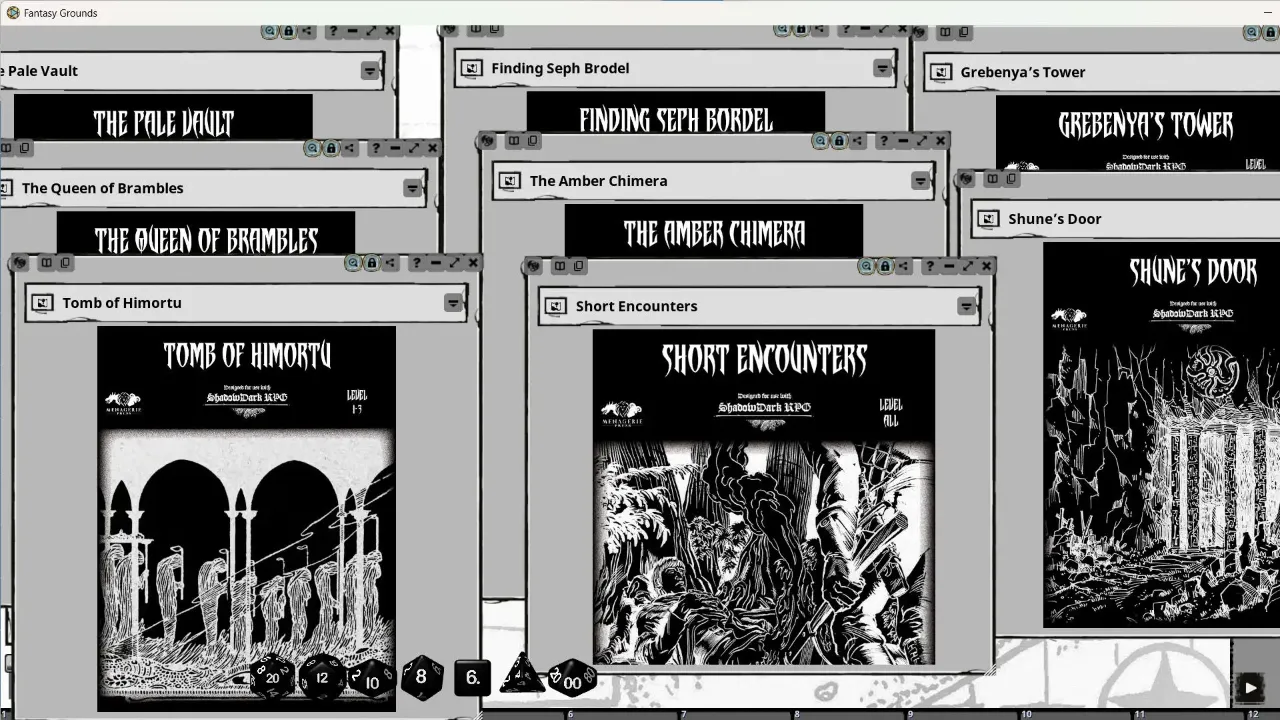Click the Short Encounters title field
The width and height of the screenshot is (1280, 720).
(759, 306)
